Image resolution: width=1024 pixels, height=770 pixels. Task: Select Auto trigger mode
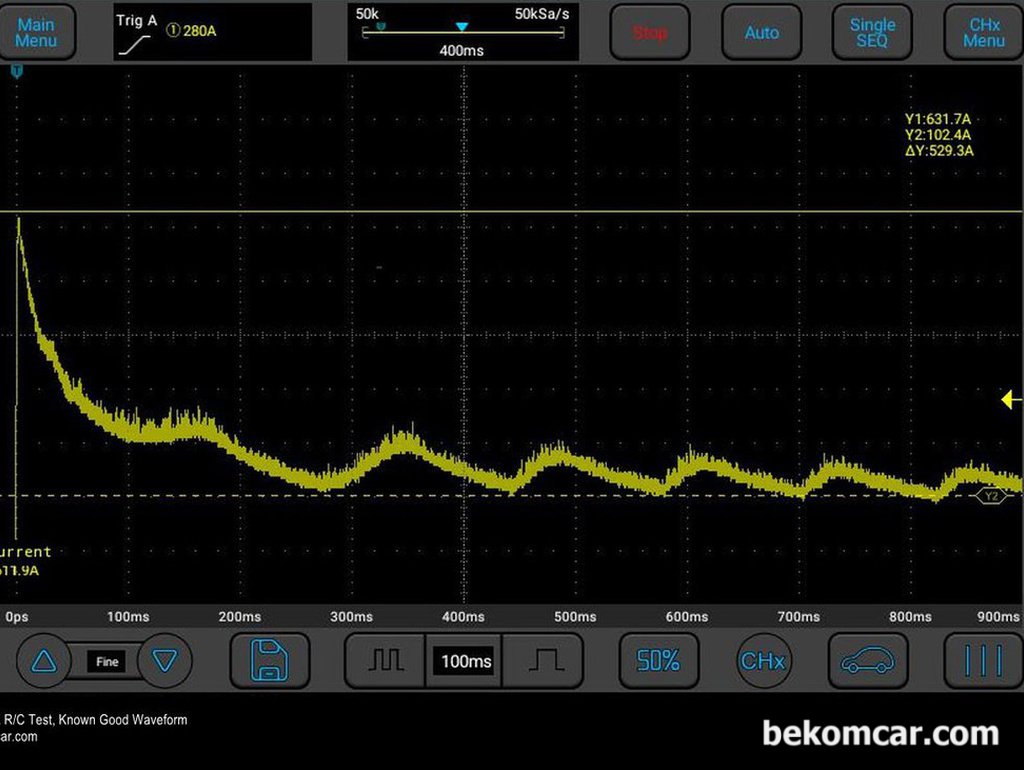point(761,32)
